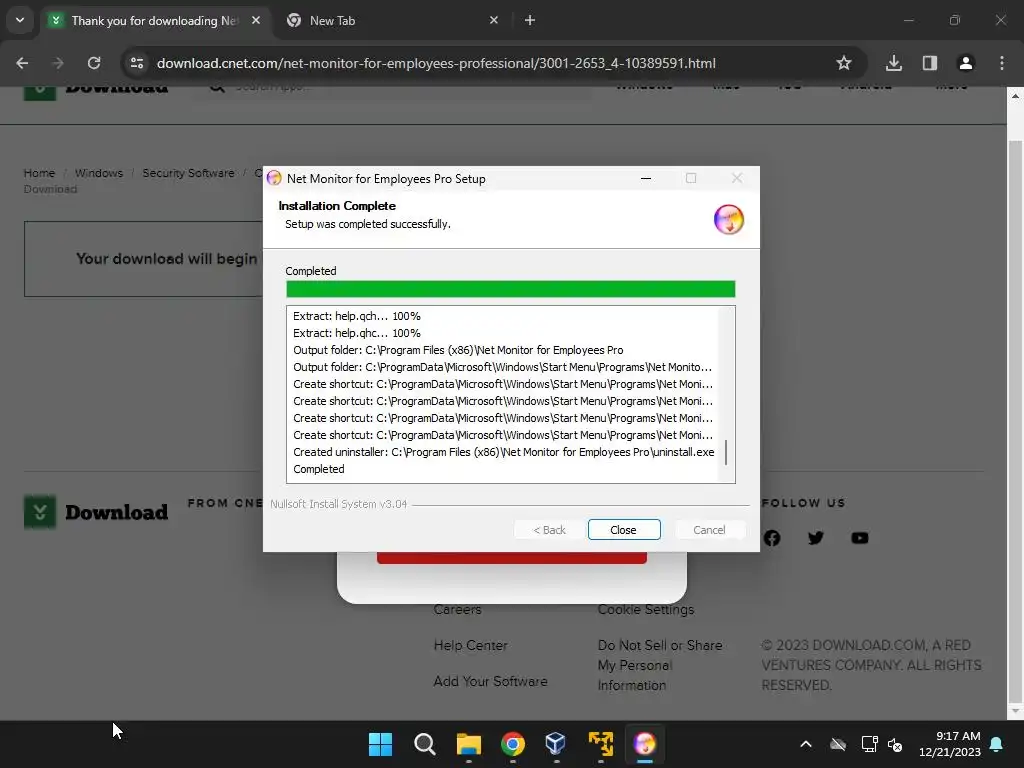Open taskbar Search
The width and height of the screenshot is (1024, 768).
[424, 744]
